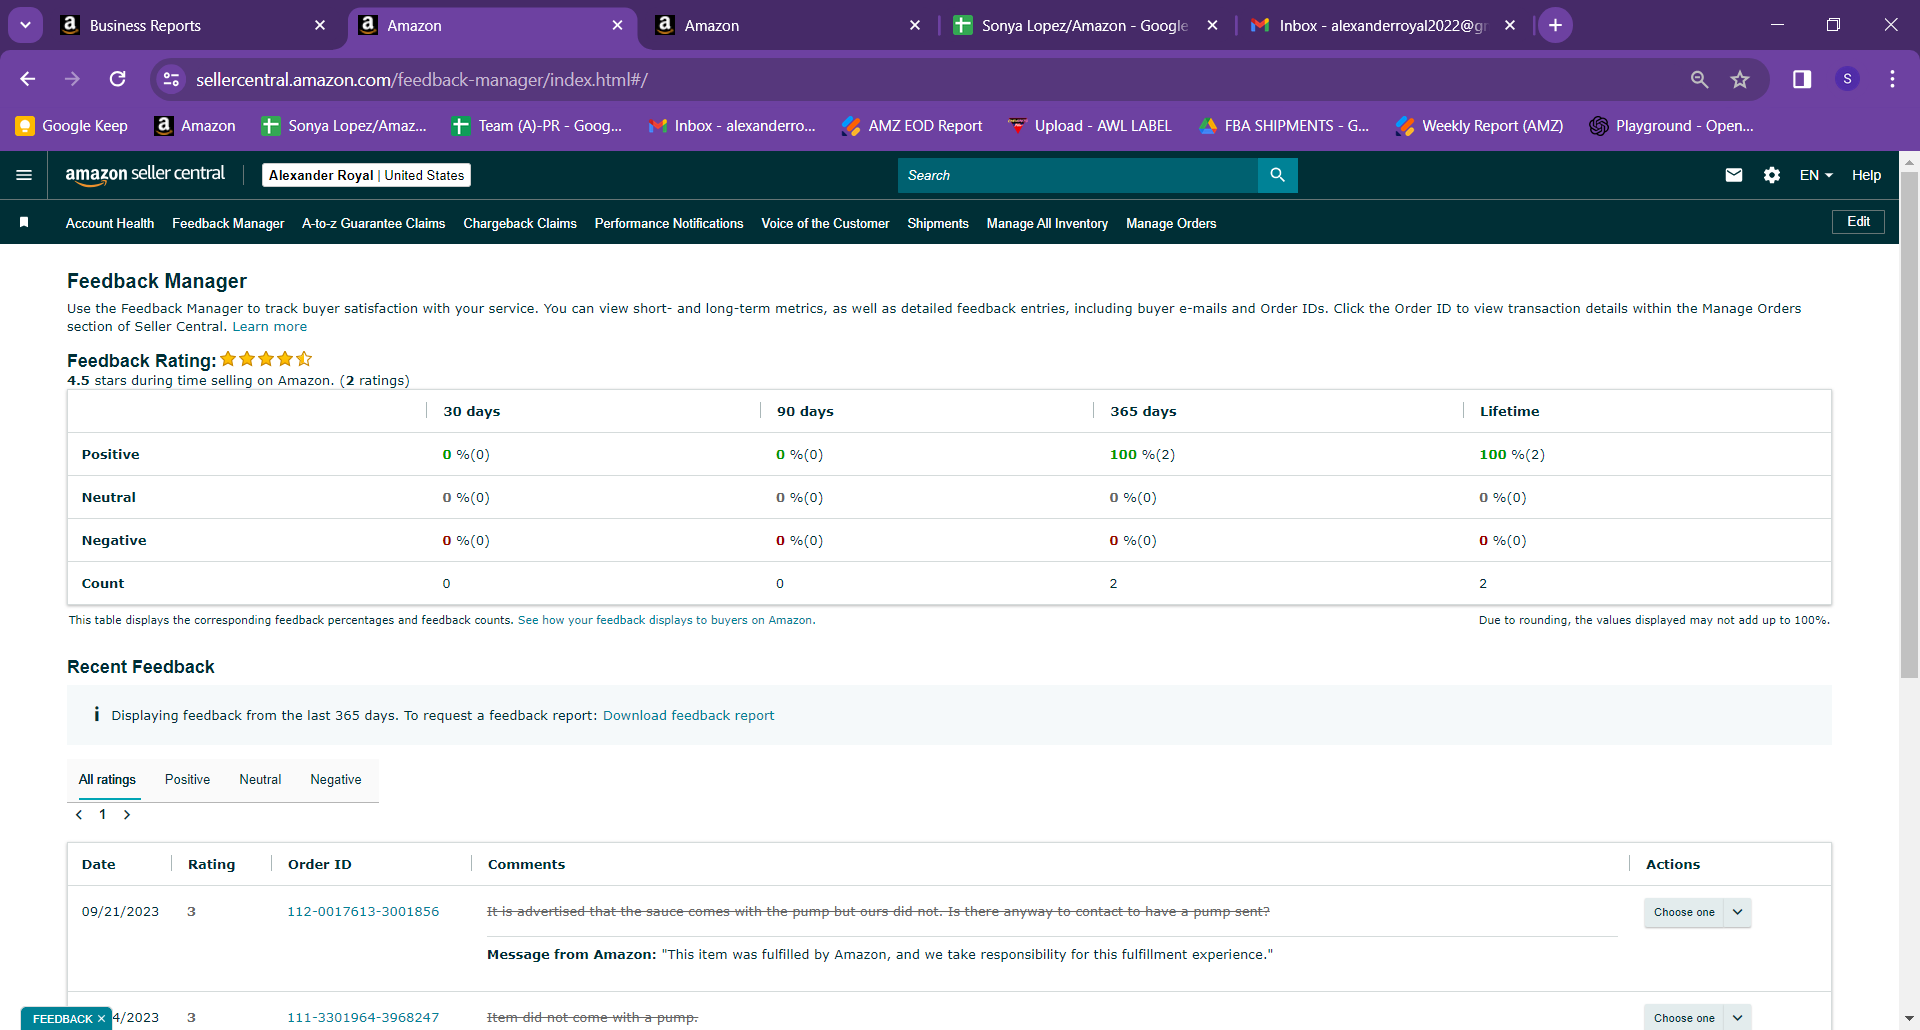The width and height of the screenshot is (1920, 1030).
Task: Open Seller Central hamburger menu
Action: 24,175
